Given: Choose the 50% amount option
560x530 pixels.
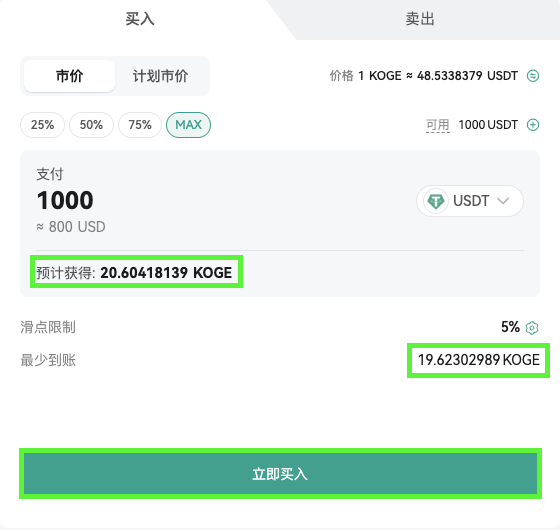Looking at the screenshot, I should click(91, 125).
